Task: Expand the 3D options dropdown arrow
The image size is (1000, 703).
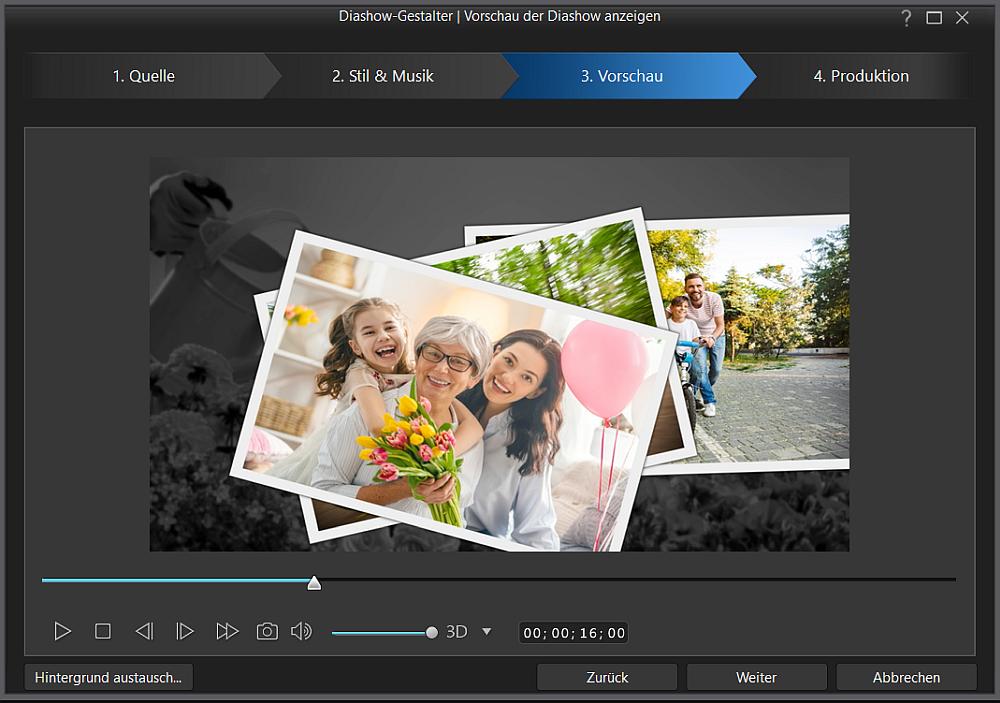Action: pos(487,631)
